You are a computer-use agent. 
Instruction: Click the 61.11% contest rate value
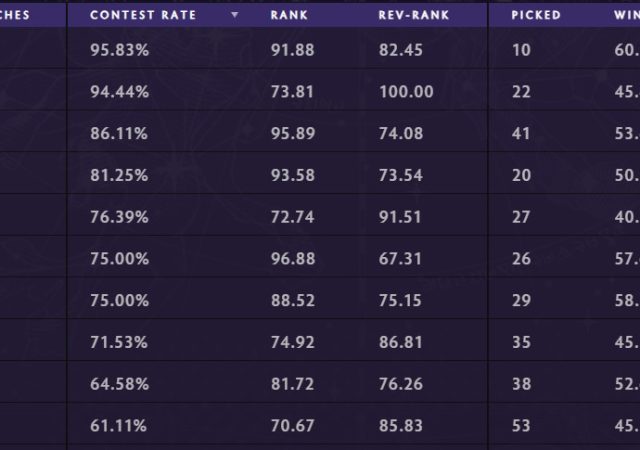pos(118,427)
